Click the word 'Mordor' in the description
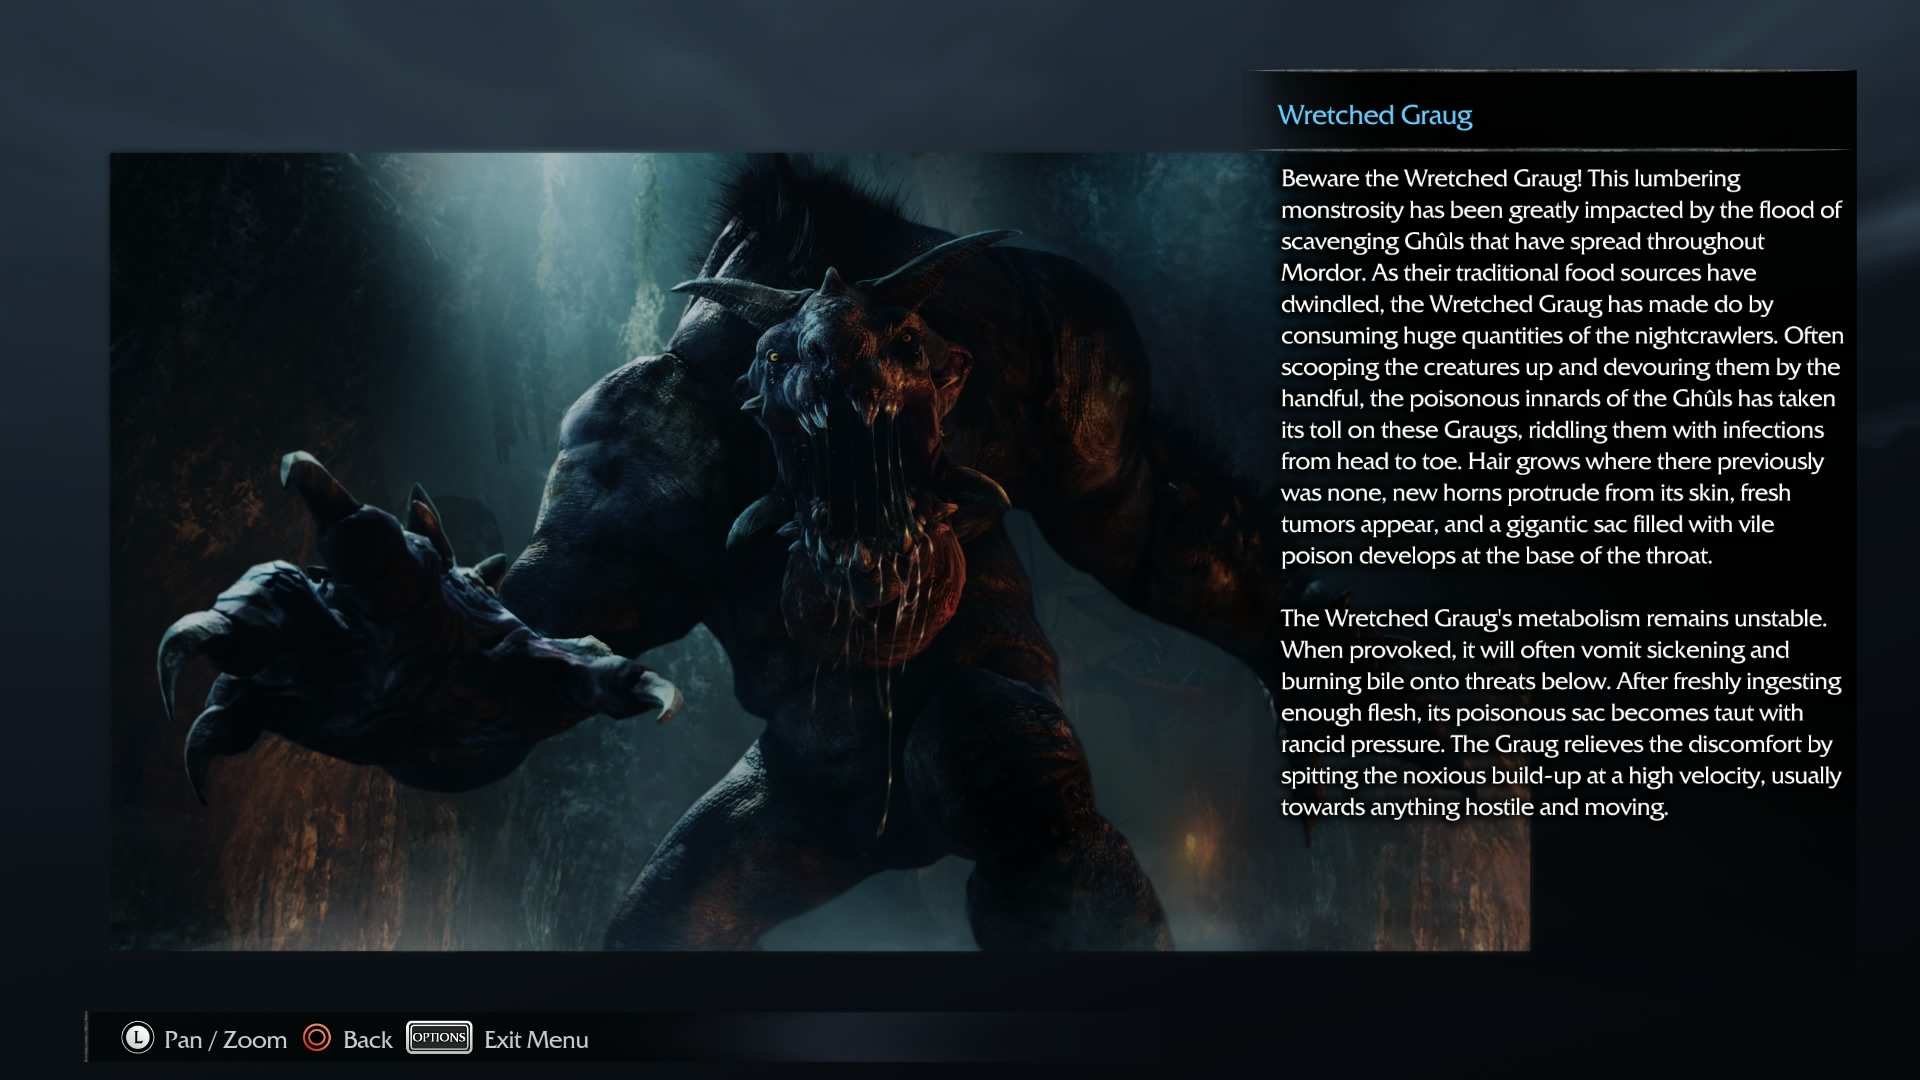Viewport: 1920px width, 1080px height. [1322, 273]
